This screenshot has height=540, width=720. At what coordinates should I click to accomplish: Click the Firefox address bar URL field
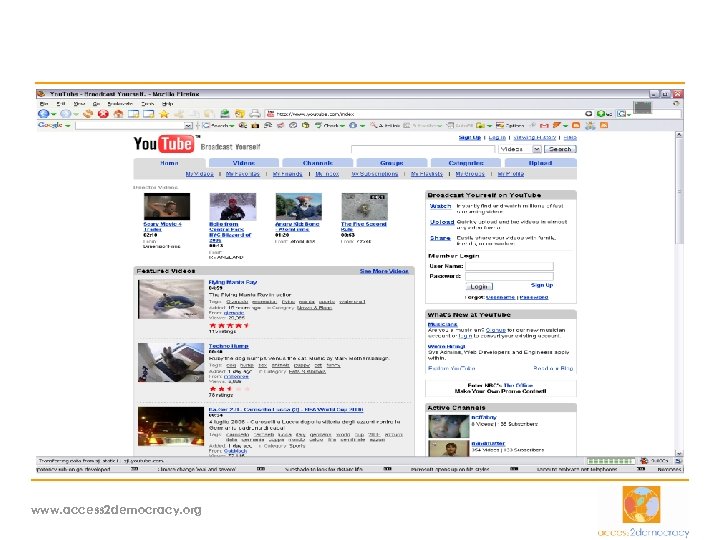click(429, 114)
